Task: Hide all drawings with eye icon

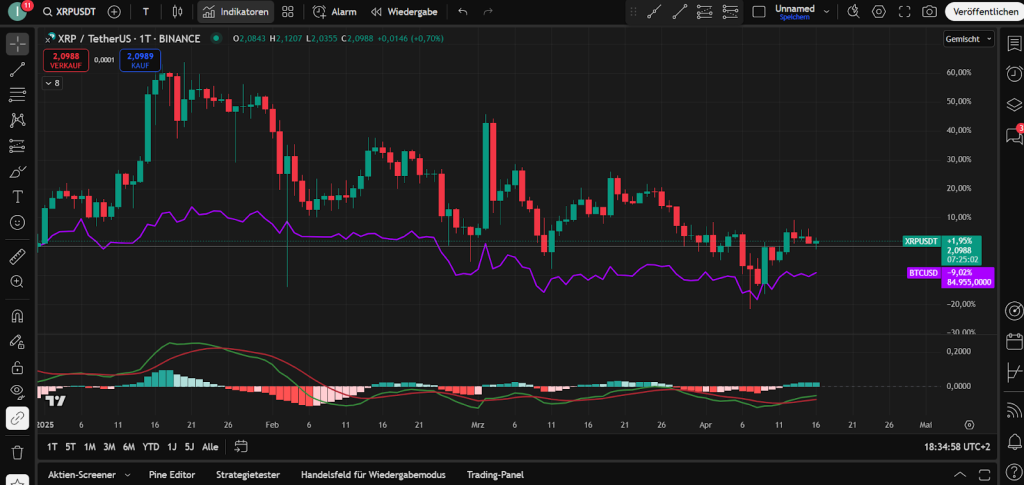Action: point(18,392)
